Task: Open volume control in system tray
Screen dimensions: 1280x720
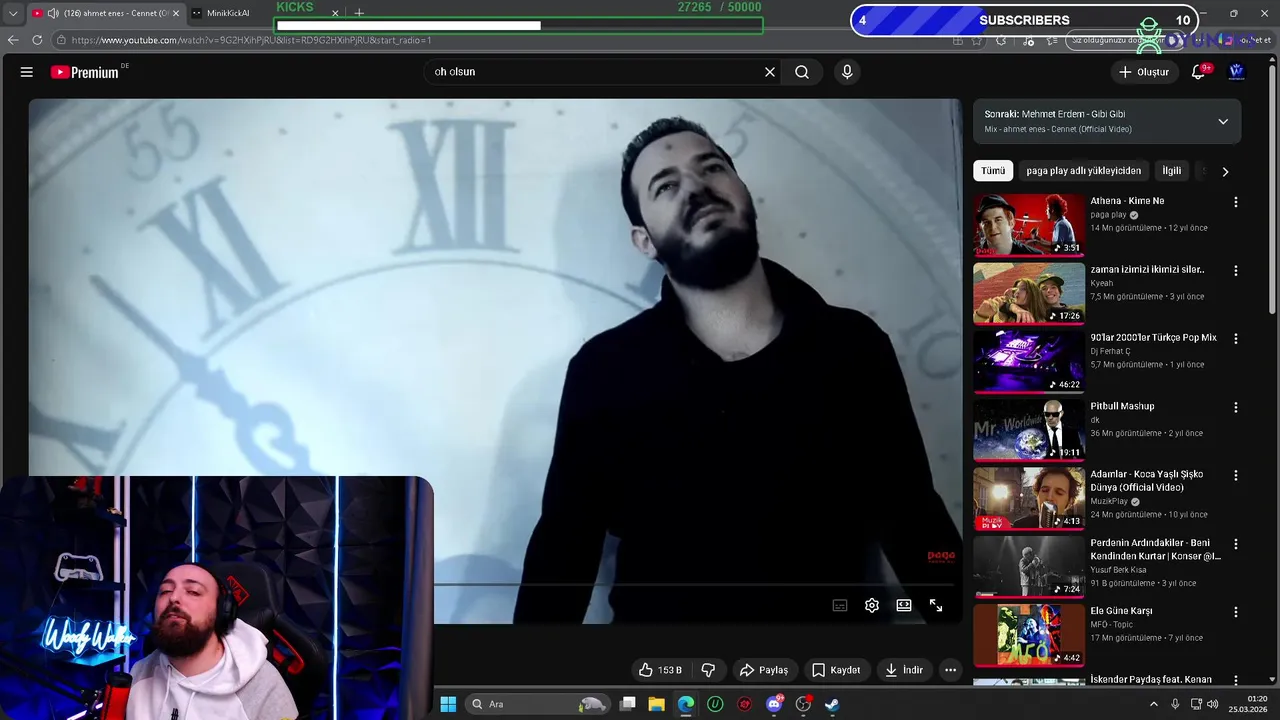Action: coord(1213,704)
